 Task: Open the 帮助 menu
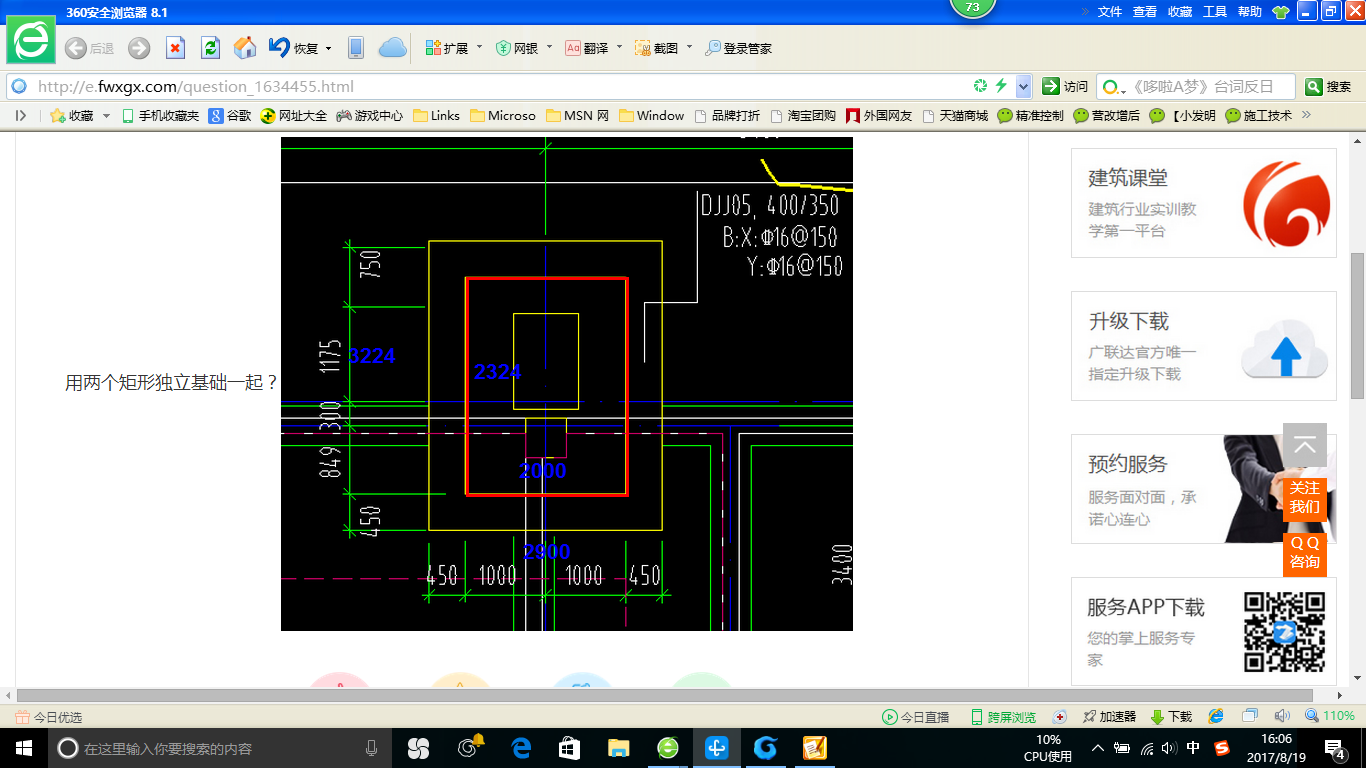(1250, 12)
